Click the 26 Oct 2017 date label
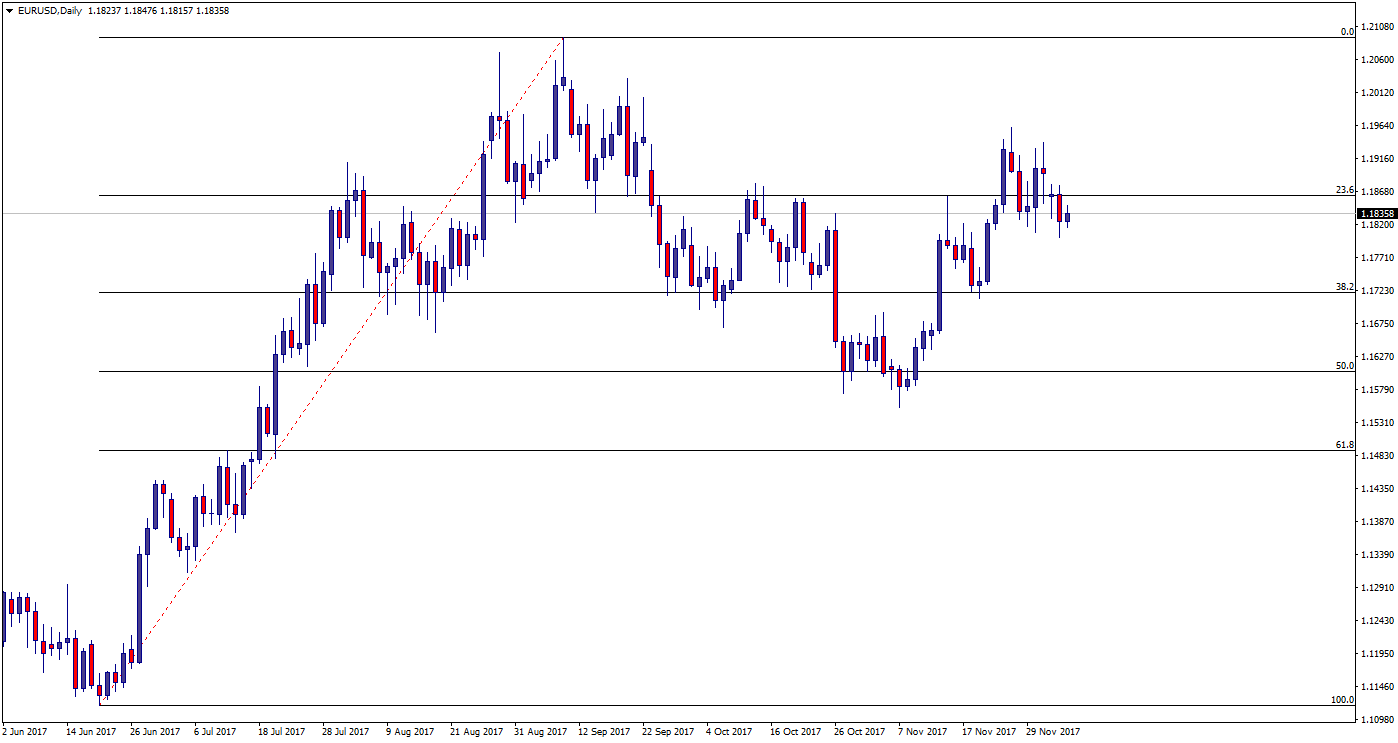1398x743 pixels. point(860,732)
